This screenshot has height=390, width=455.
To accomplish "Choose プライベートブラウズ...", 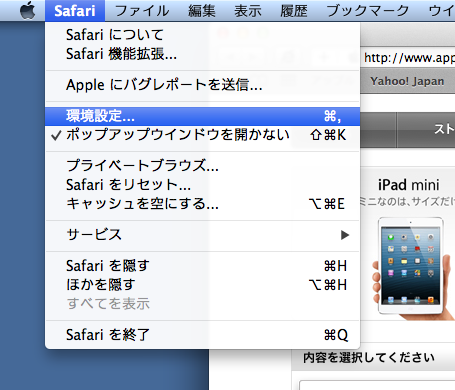I will tap(203, 165).
